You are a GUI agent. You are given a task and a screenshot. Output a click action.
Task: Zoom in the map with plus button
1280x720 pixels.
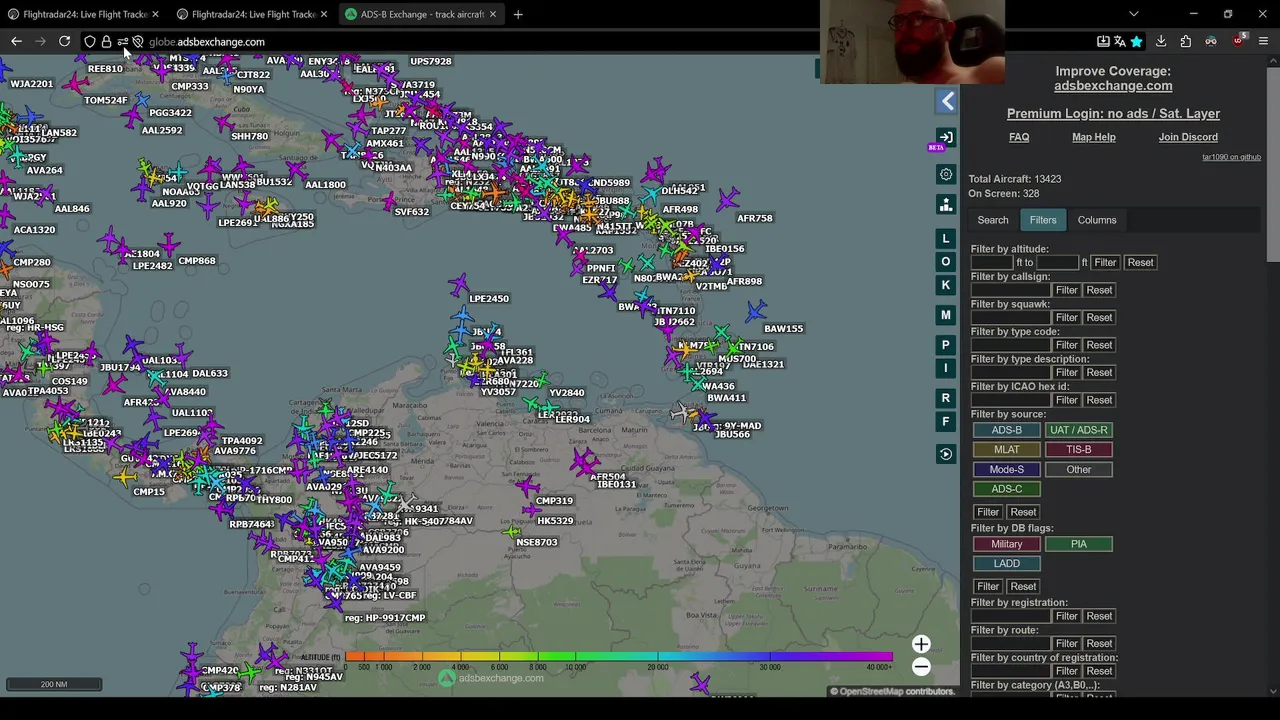coord(921,645)
